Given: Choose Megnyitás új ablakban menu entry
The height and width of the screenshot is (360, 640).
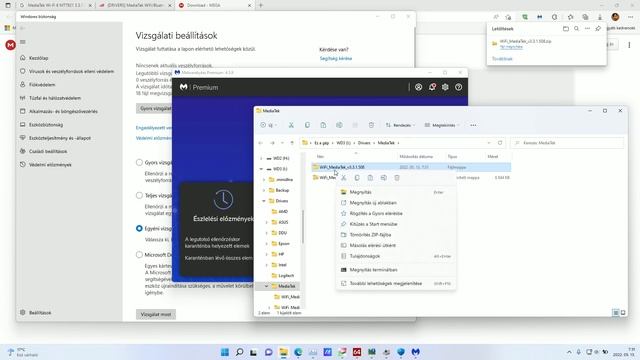Looking at the screenshot, I should 396,203.
